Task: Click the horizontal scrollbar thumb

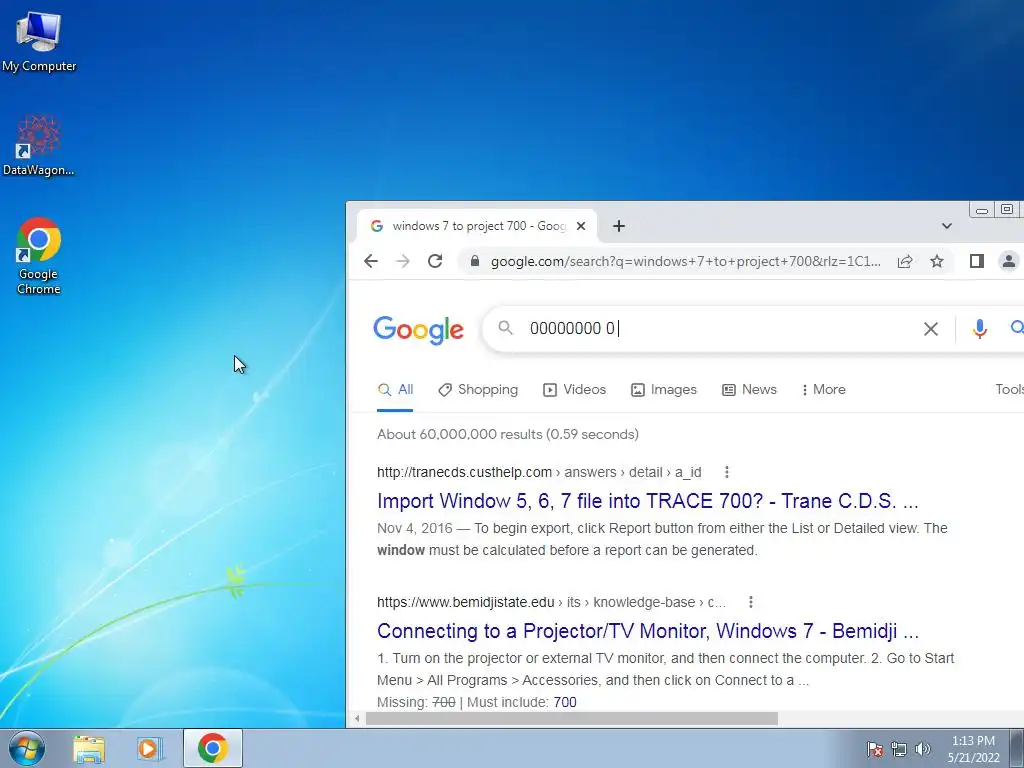Action: click(x=571, y=719)
